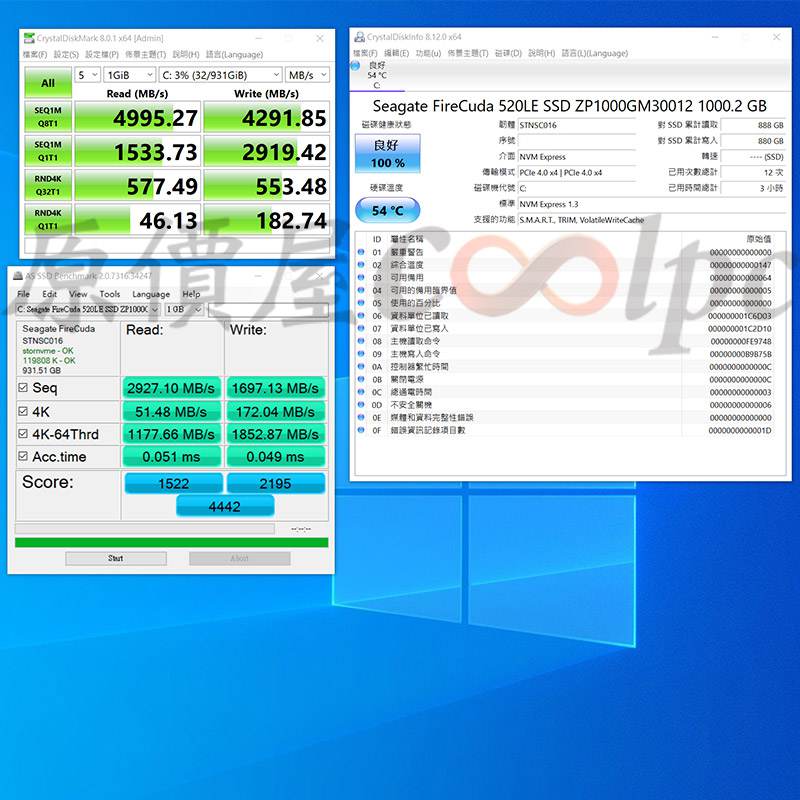The image size is (800, 800).
Task: Open CrystalDiskMark Help menu
Action: (x=186, y=54)
